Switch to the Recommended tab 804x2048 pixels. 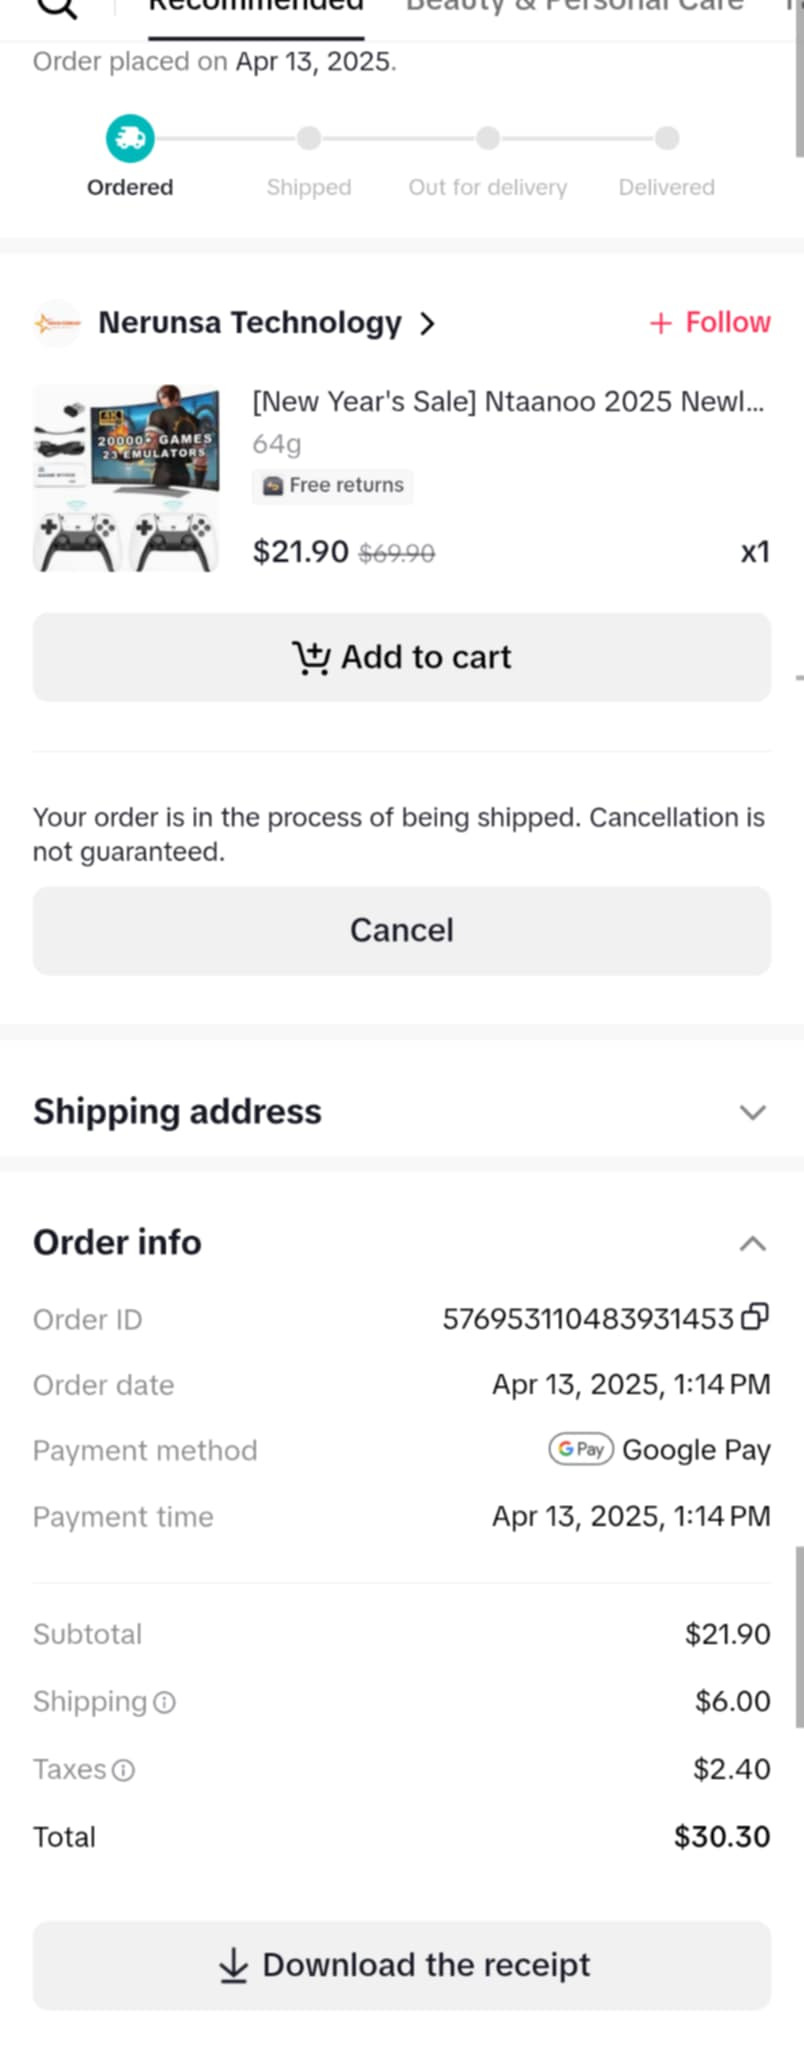(x=256, y=6)
